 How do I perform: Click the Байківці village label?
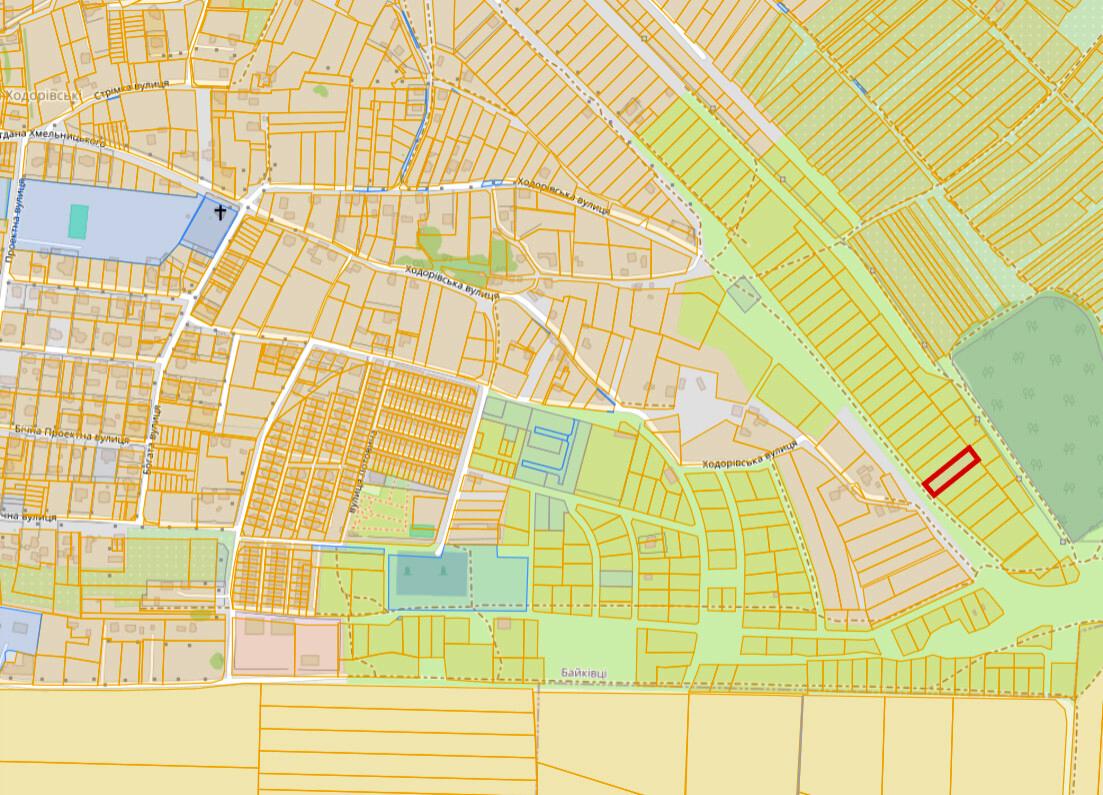click(584, 673)
